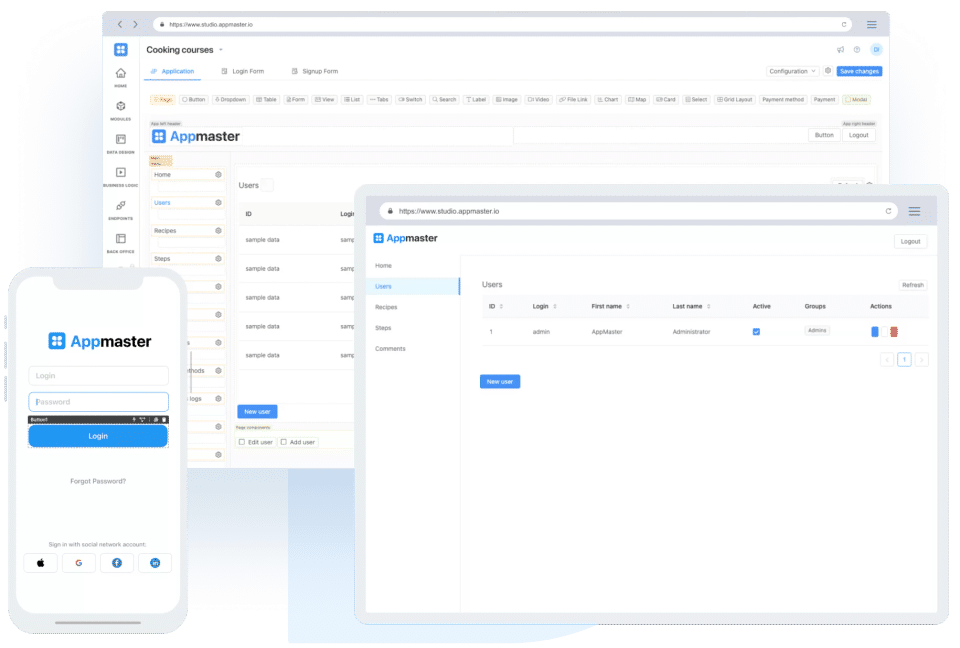The height and width of the screenshot is (648, 960).
Task: Sort the table by First name column
Action: click(x=628, y=306)
